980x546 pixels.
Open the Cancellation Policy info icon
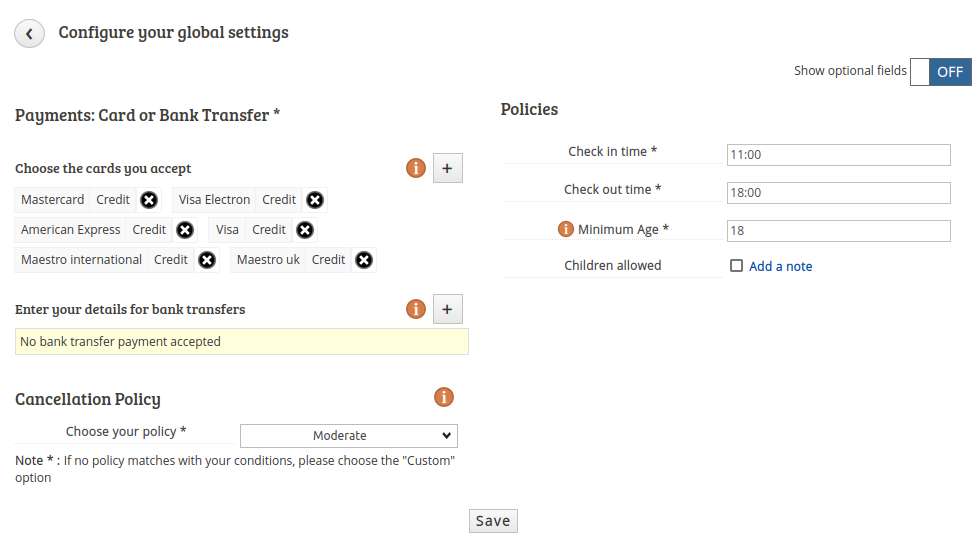444,397
